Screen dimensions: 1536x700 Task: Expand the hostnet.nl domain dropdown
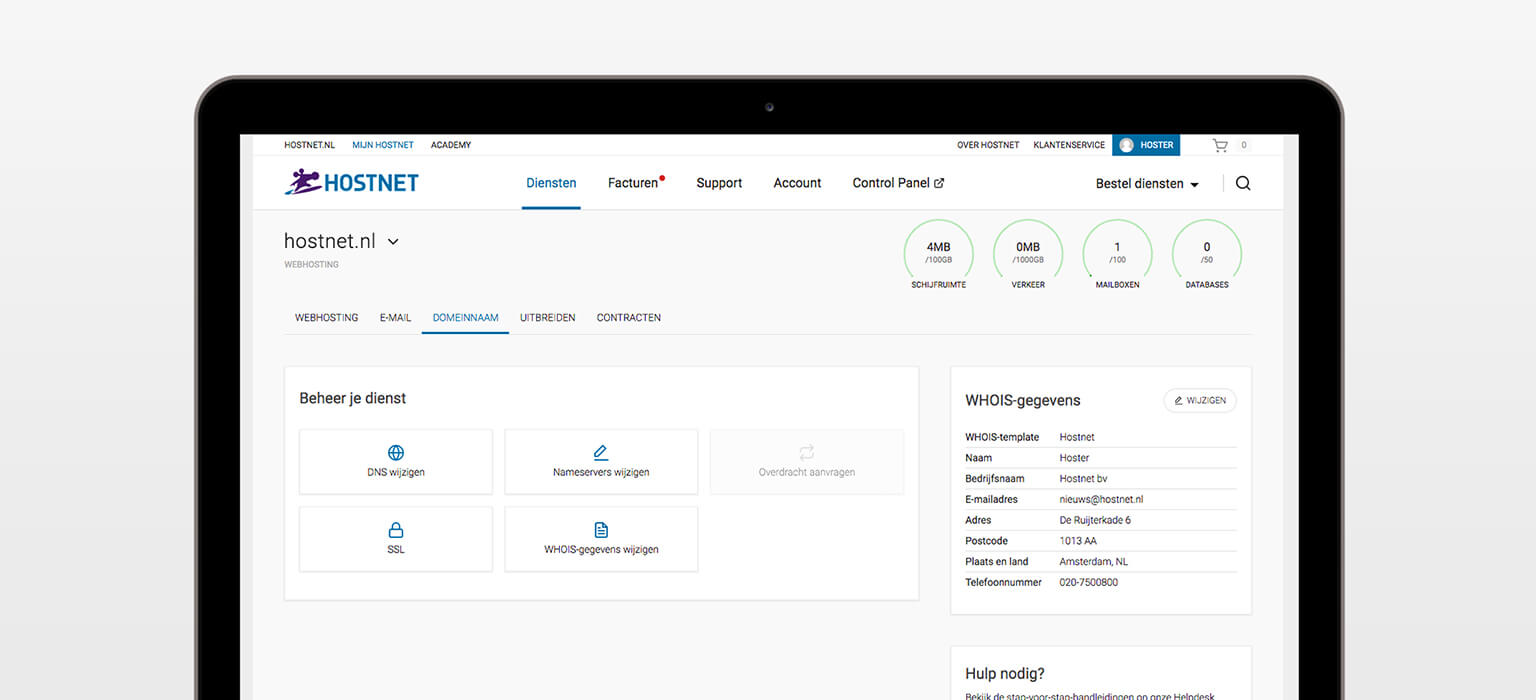click(x=393, y=241)
